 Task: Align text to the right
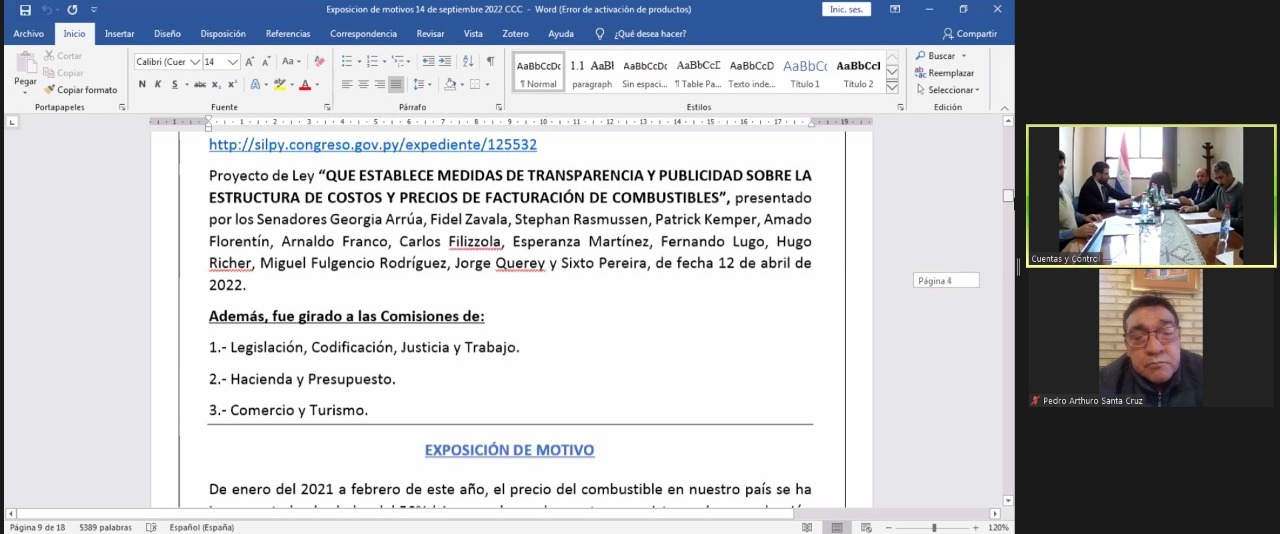(x=380, y=85)
